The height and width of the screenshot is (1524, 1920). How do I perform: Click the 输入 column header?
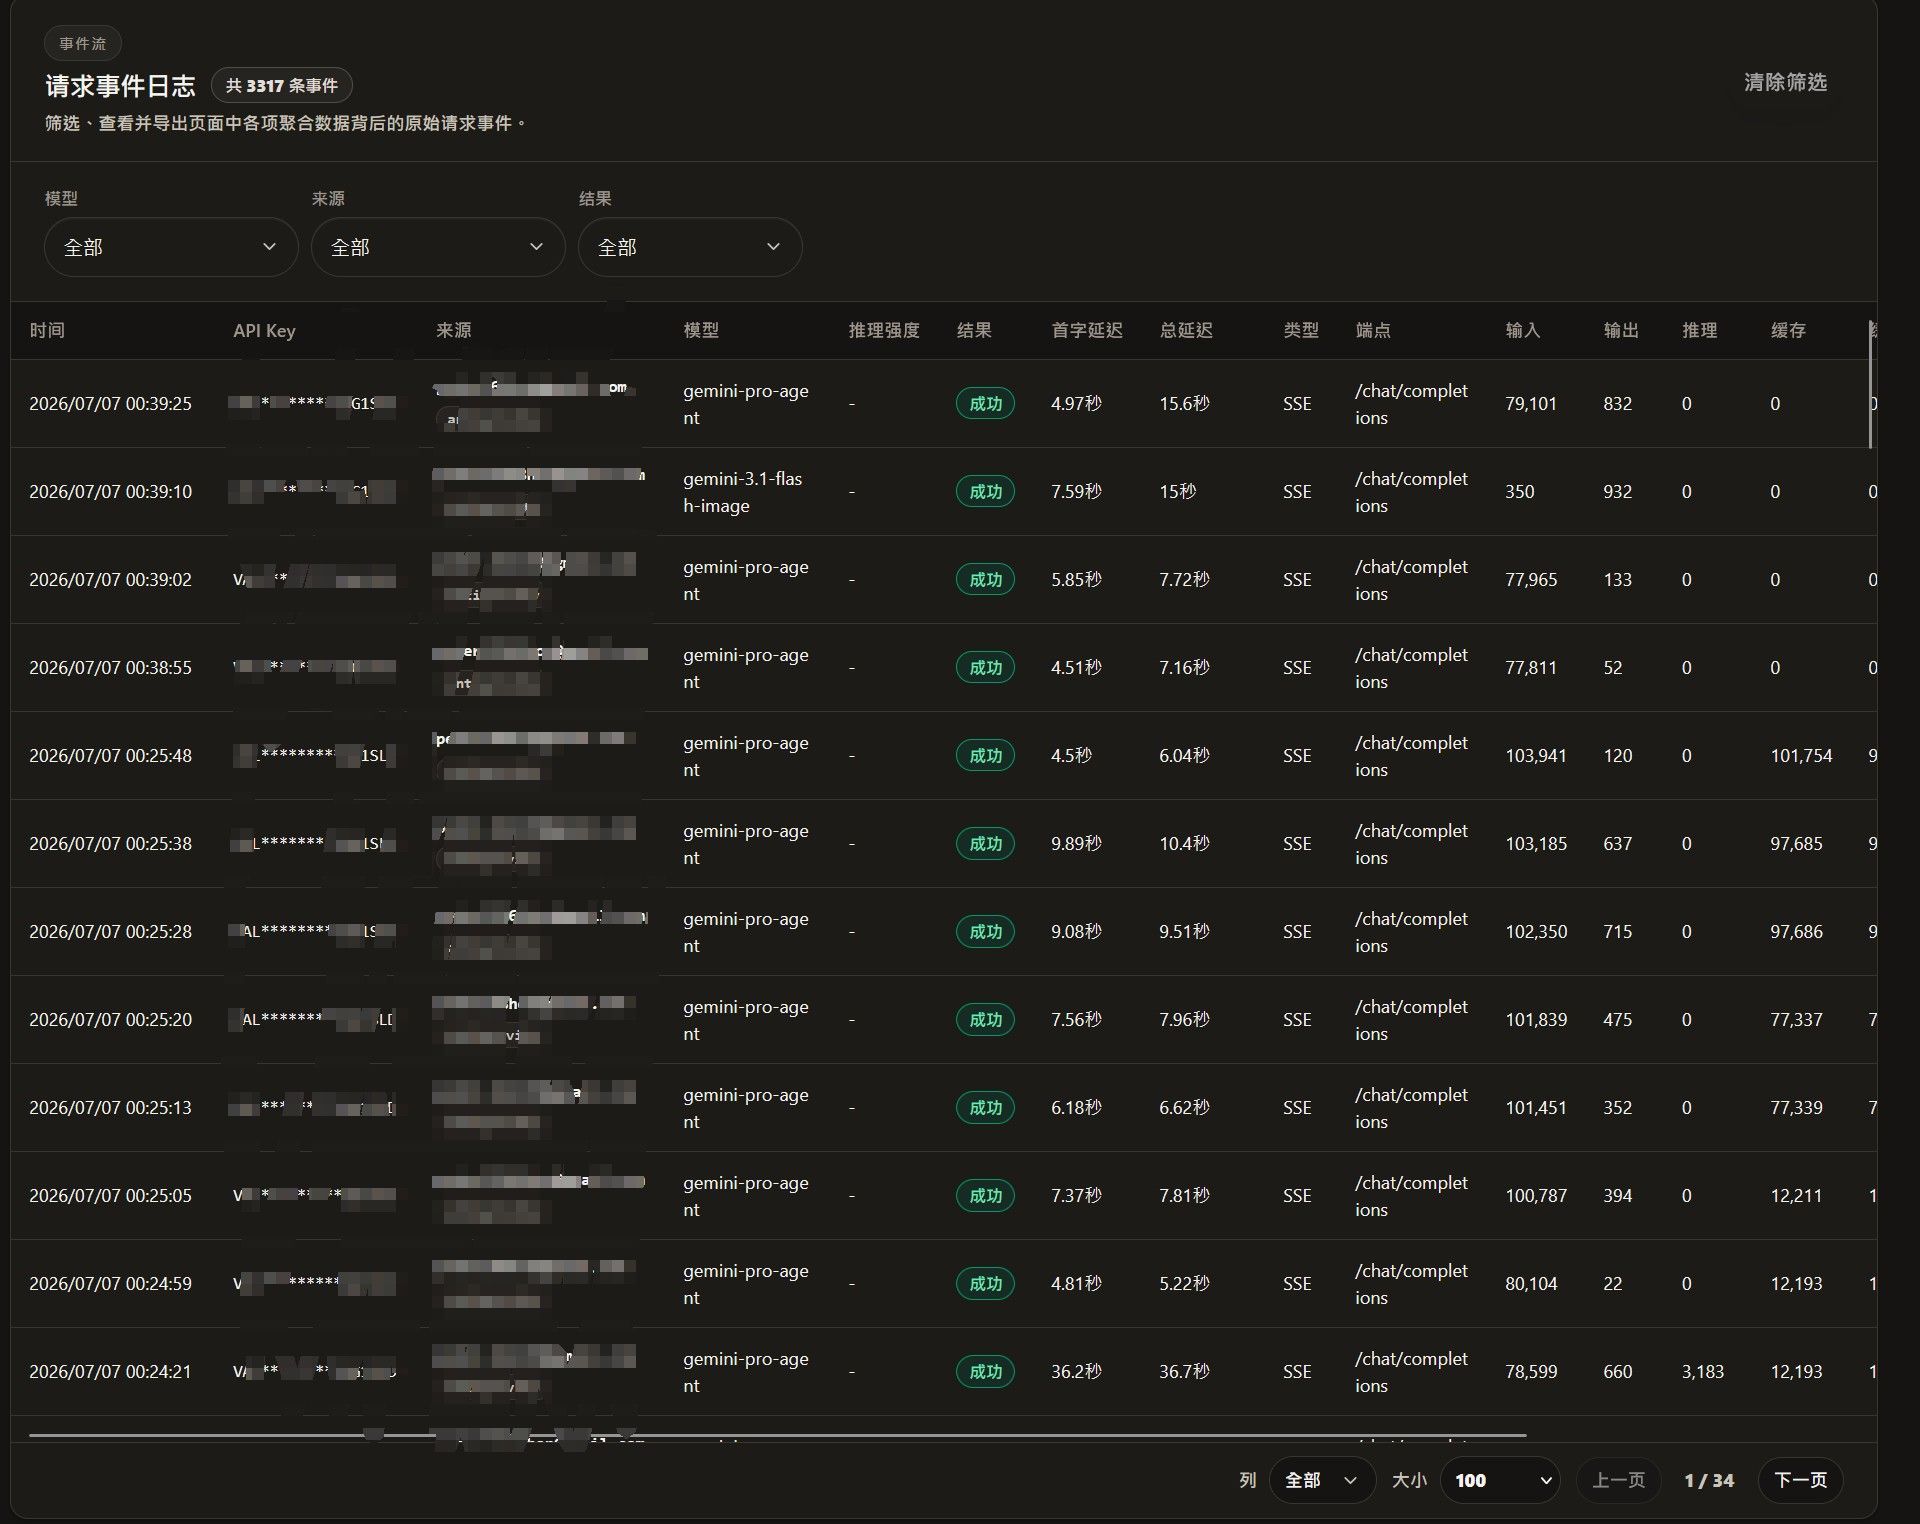tap(1523, 330)
